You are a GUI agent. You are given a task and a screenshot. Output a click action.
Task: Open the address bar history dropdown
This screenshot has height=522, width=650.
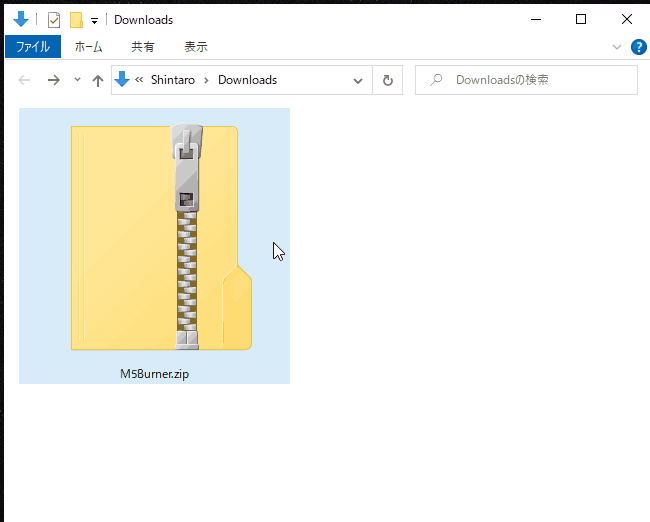pos(358,81)
